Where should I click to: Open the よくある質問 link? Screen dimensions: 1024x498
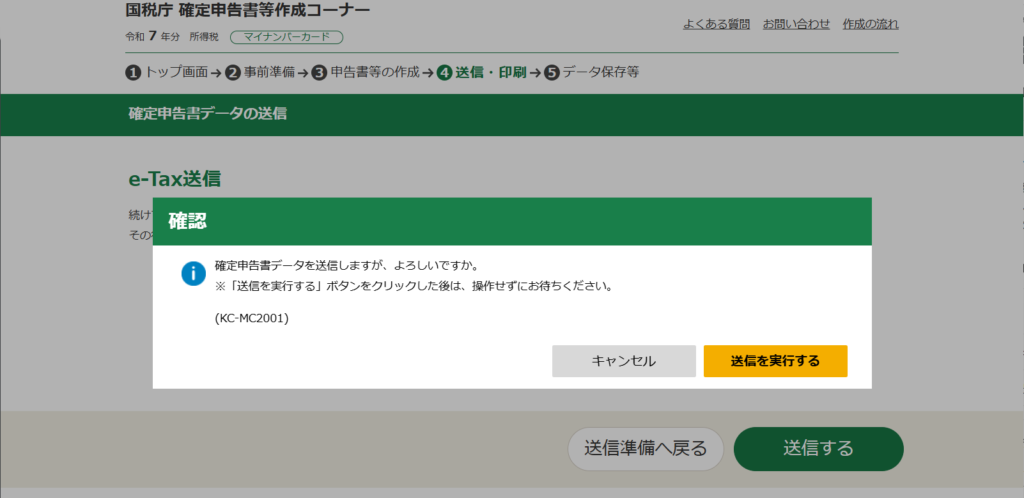click(714, 24)
